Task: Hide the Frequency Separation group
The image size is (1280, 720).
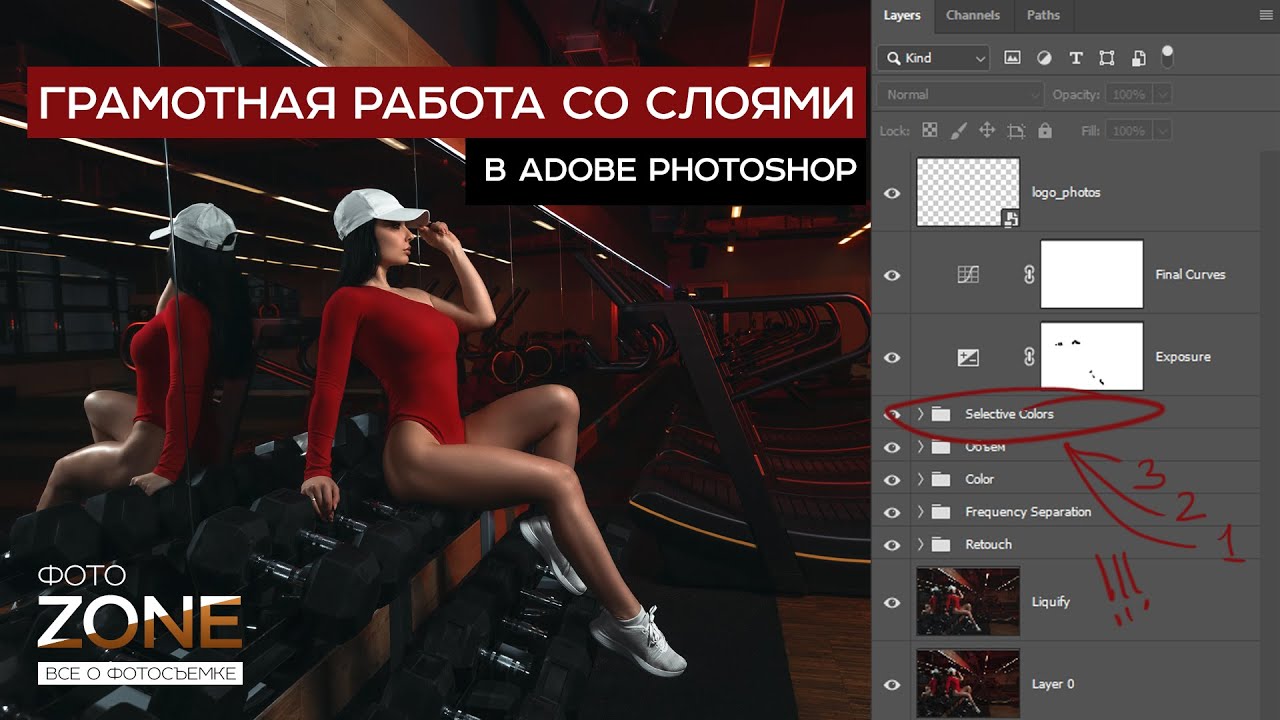Action: click(892, 512)
